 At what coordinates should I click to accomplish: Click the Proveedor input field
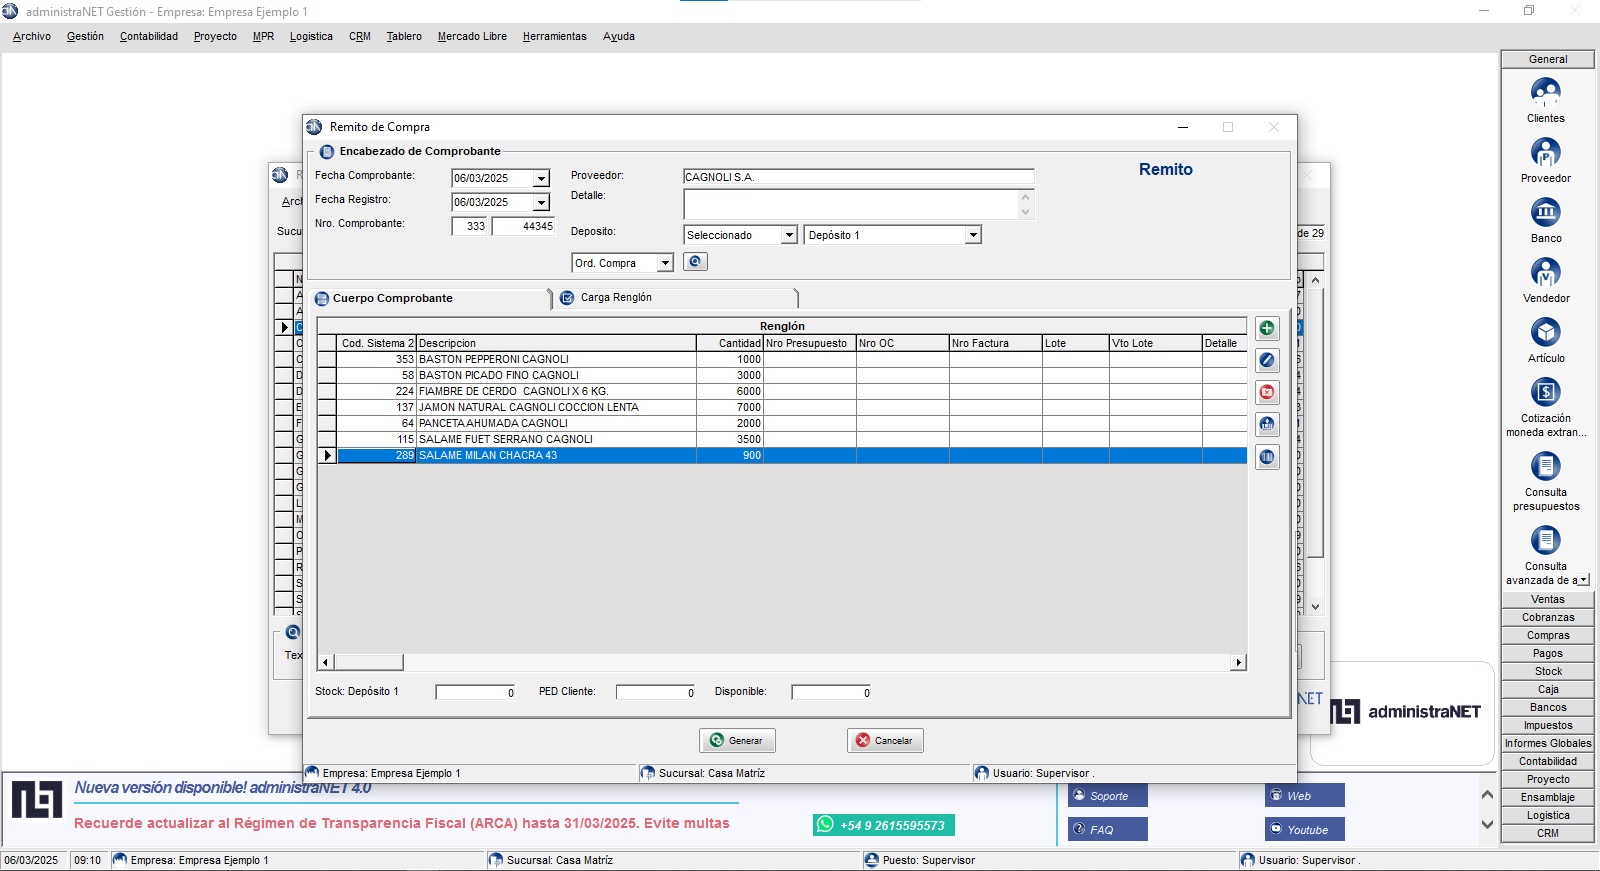pyautogui.click(x=858, y=177)
